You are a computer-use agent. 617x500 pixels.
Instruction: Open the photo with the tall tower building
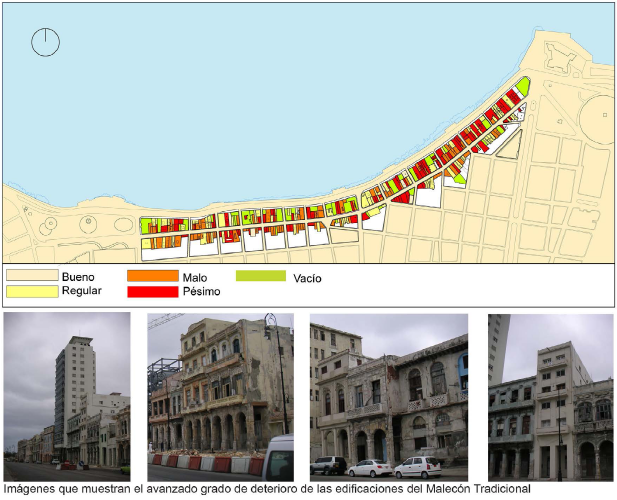pyautogui.click(x=67, y=396)
